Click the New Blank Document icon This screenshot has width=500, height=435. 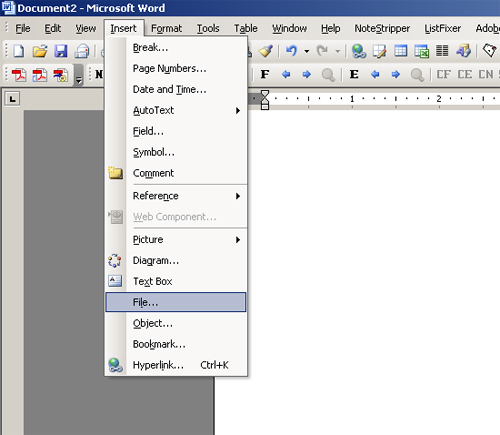[19, 51]
